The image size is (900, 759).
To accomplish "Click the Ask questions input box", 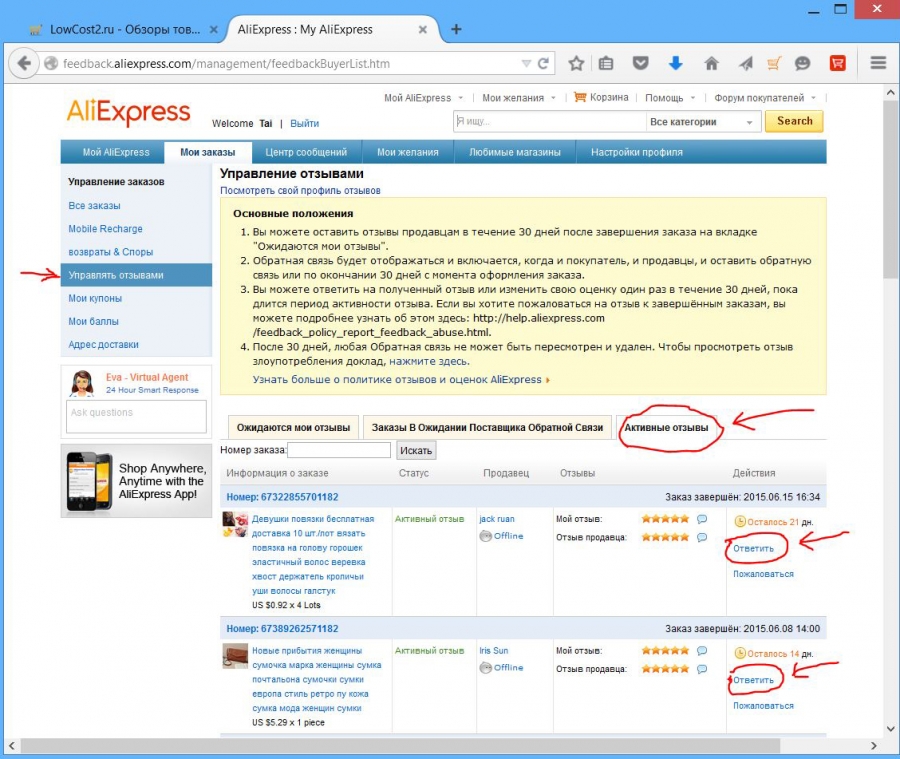I will click(136, 416).
